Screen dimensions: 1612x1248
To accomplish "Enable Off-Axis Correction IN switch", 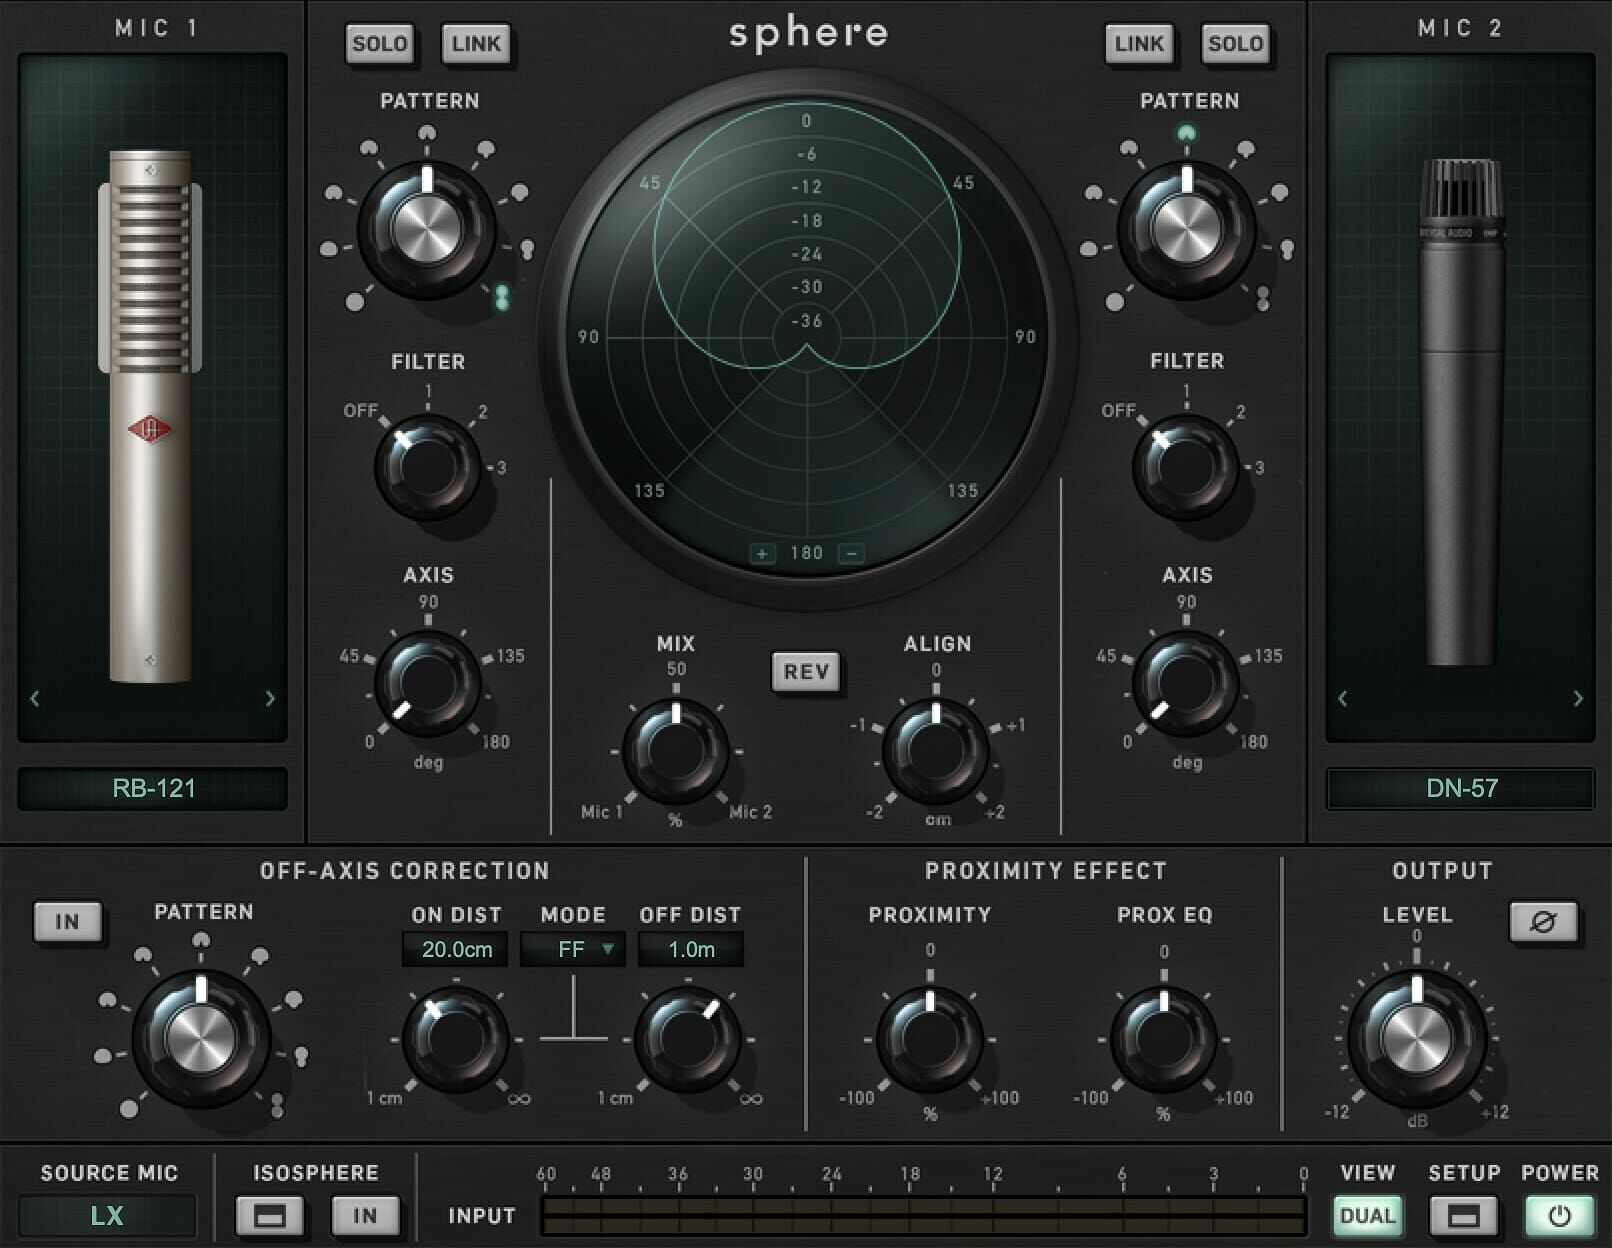I will coord(67,921).
